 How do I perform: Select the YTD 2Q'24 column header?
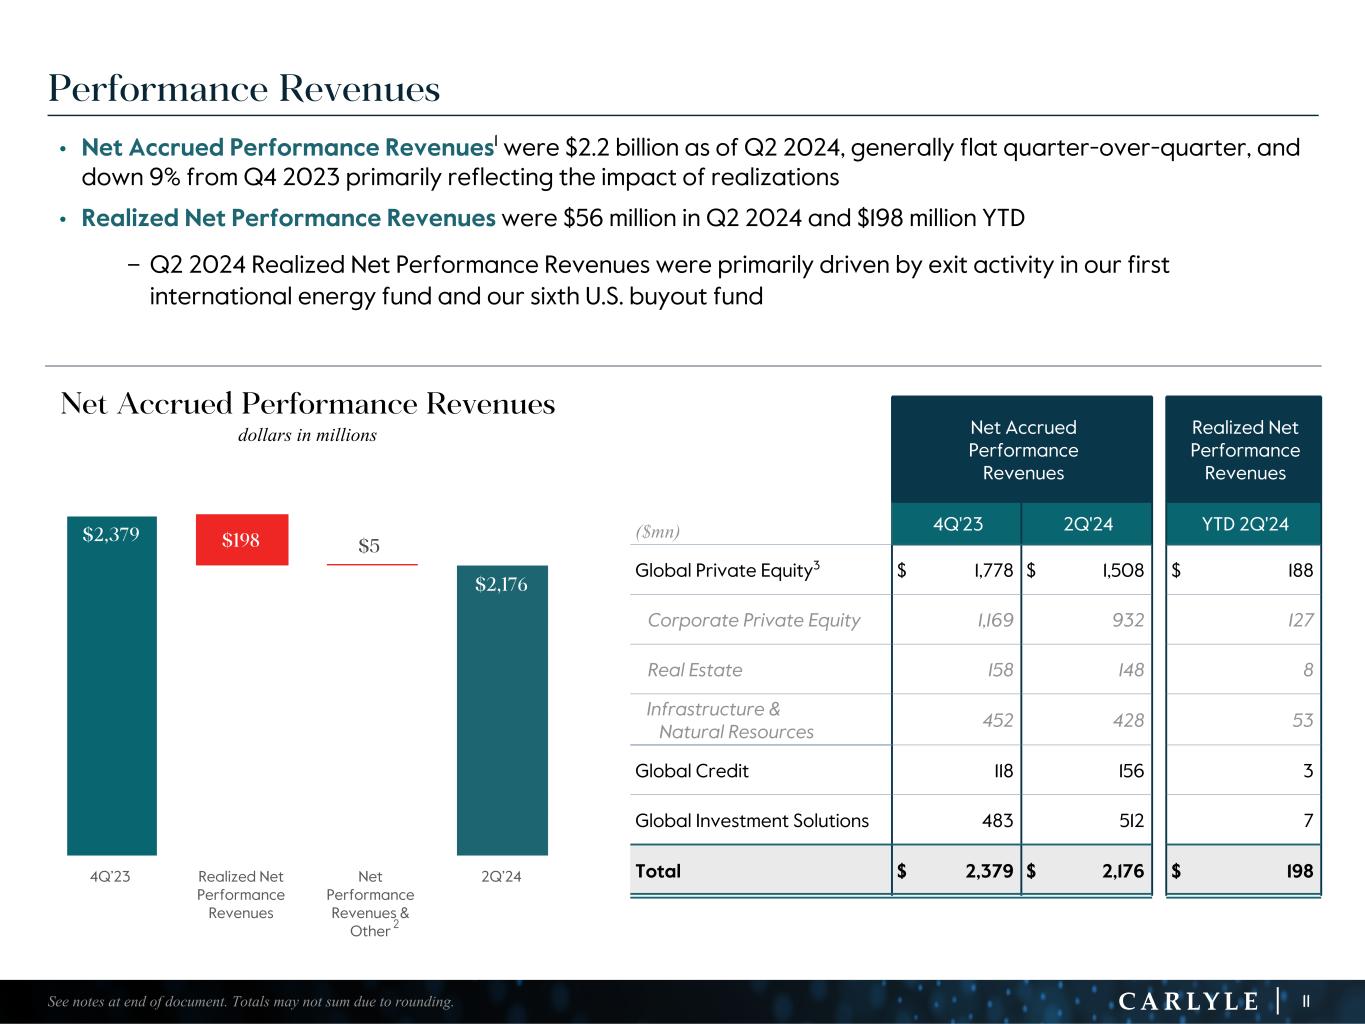point(1244,524)
